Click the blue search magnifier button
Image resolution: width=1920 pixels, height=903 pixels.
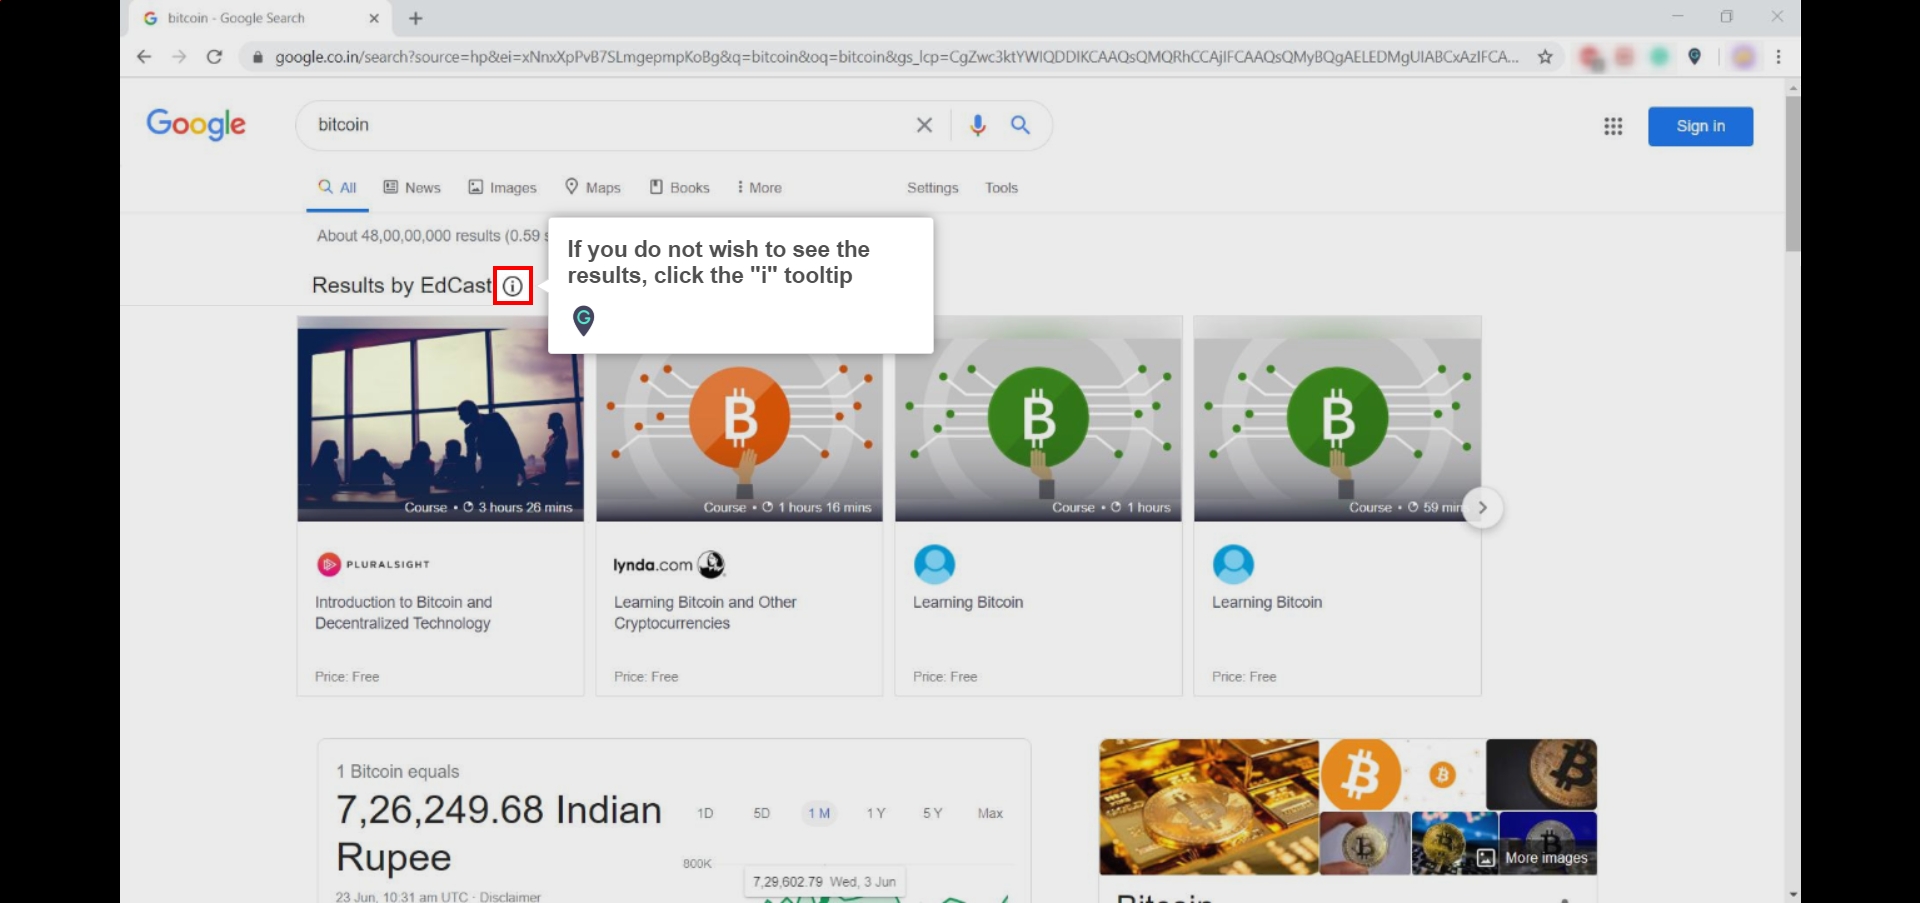(x=1020, y=125)
